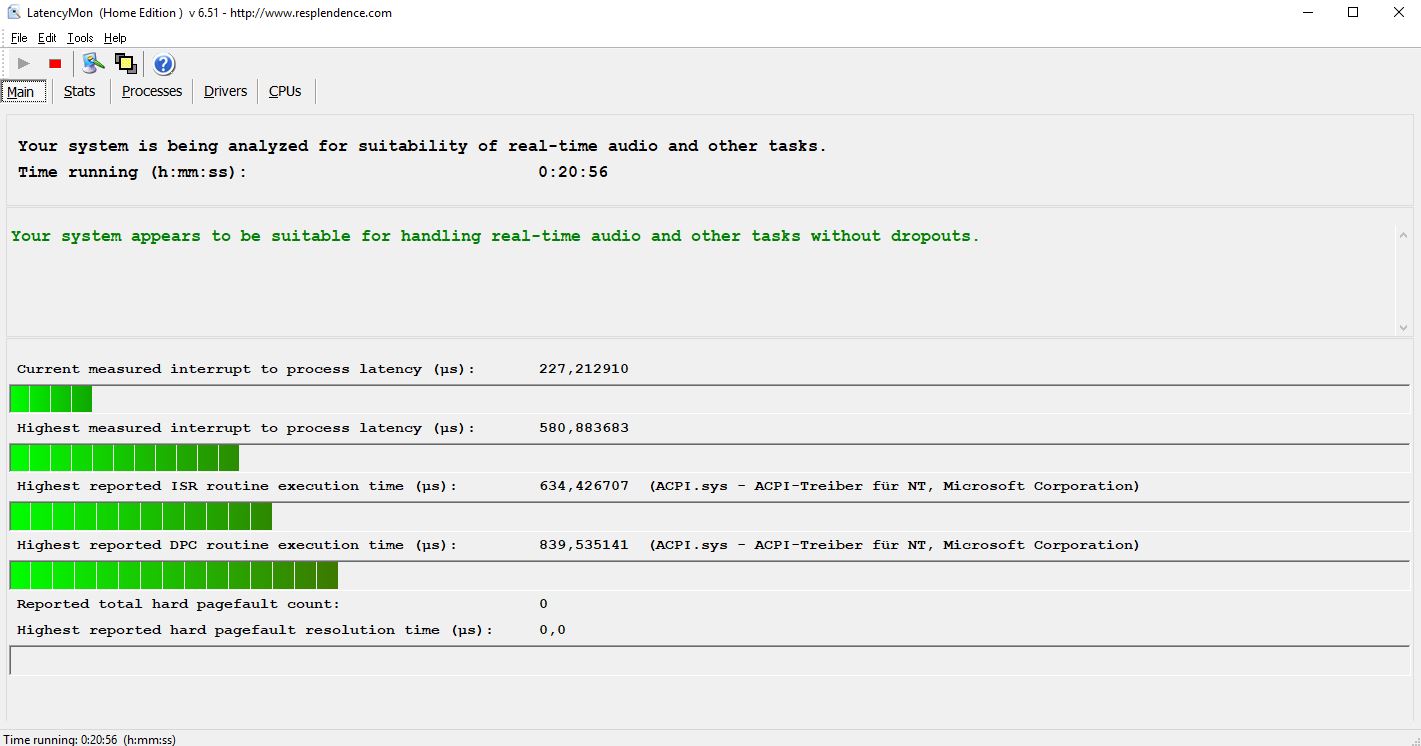Click scroll down arrow in message box
The image size is (1421, 746).
coord(1402,327)
